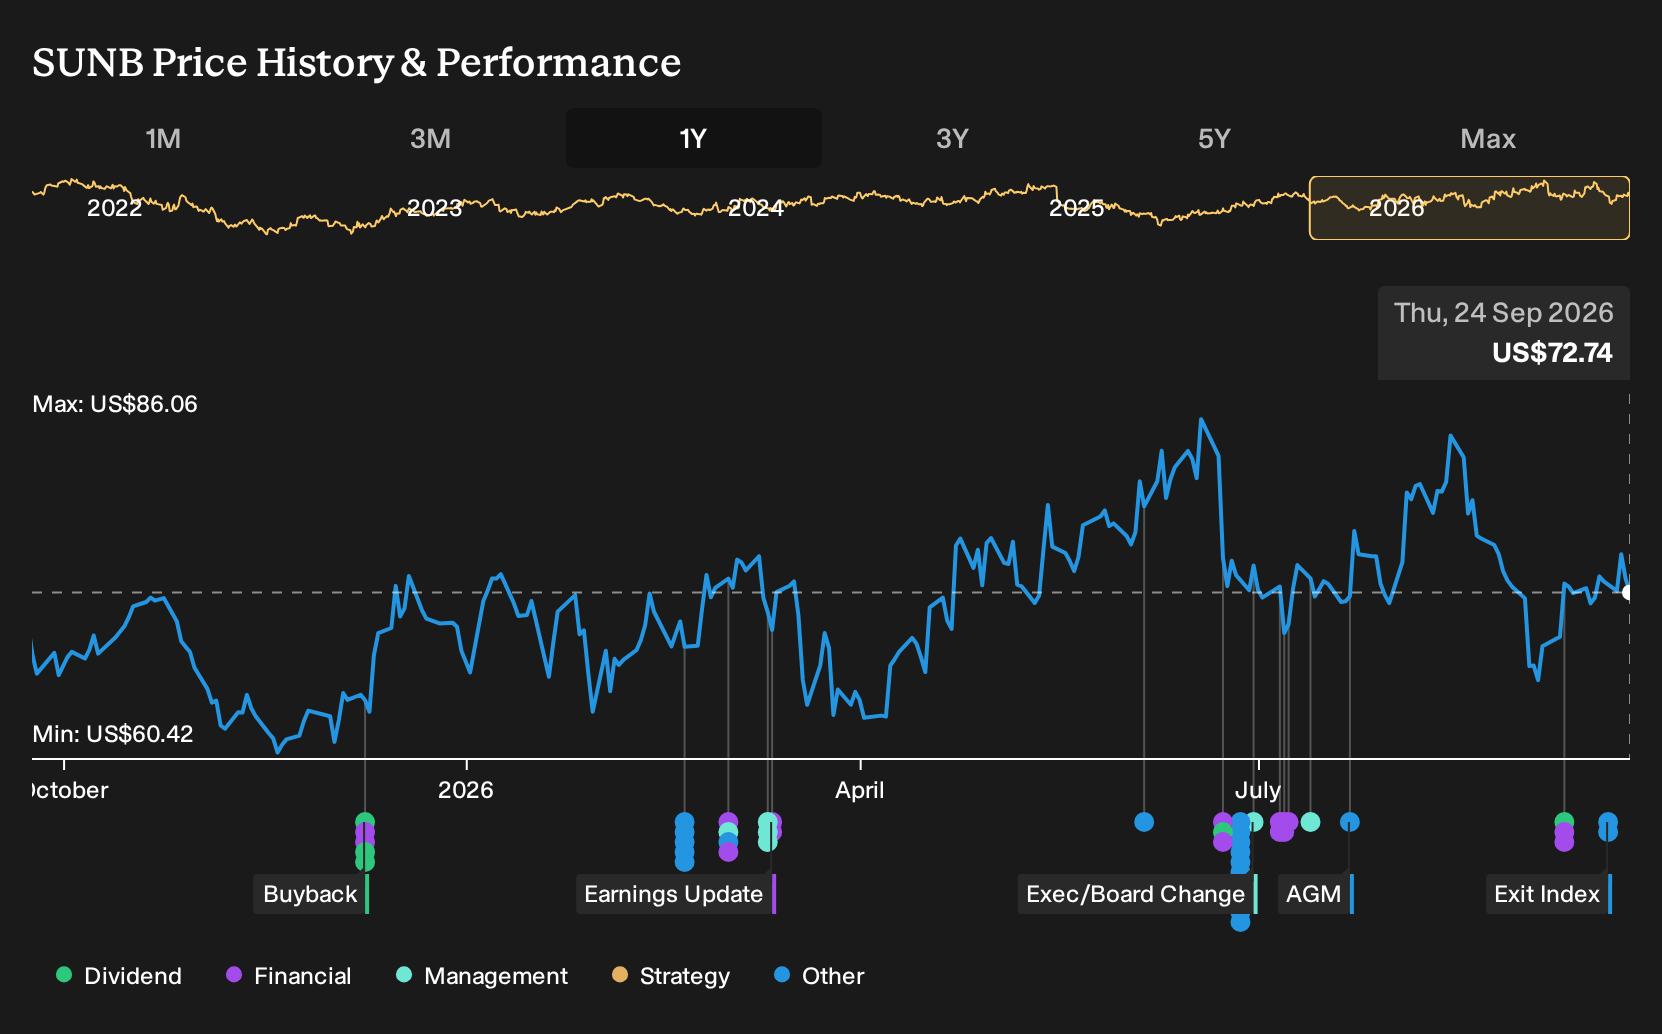Toggle Management events in the legend
This screenshot has height=1034, width=1662.
[x=482, y=976]
